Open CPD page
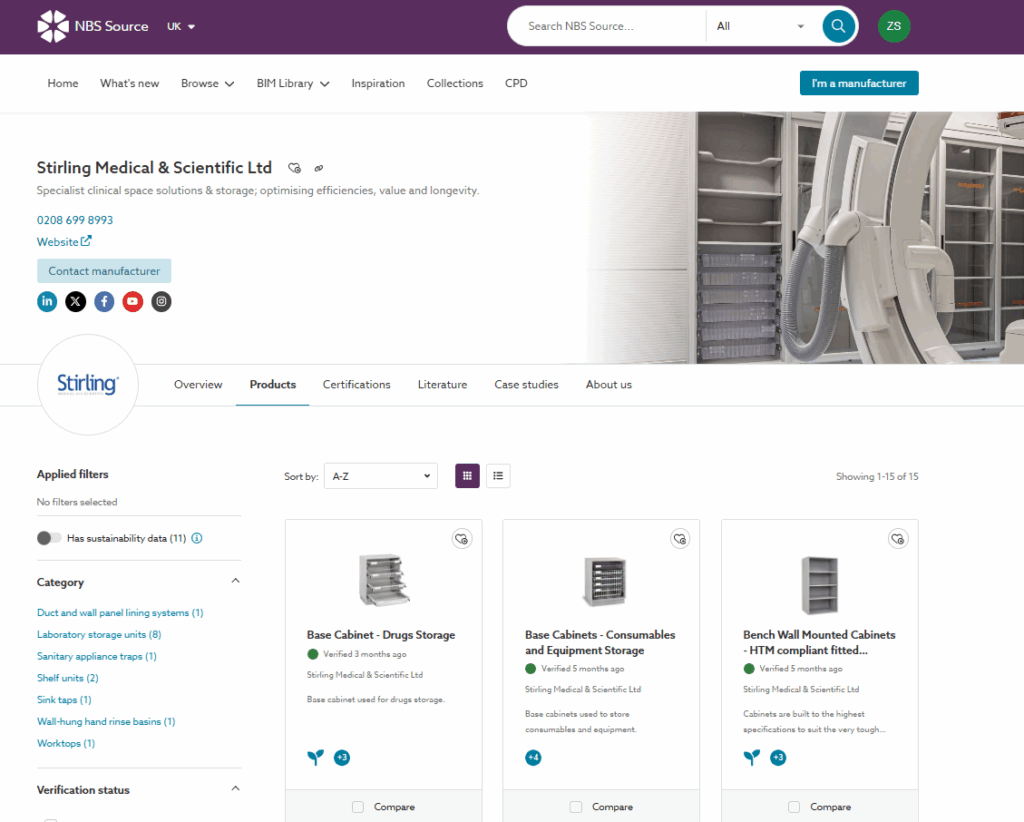The height and width of the screenshot is (822, 1024). [516, 84]
